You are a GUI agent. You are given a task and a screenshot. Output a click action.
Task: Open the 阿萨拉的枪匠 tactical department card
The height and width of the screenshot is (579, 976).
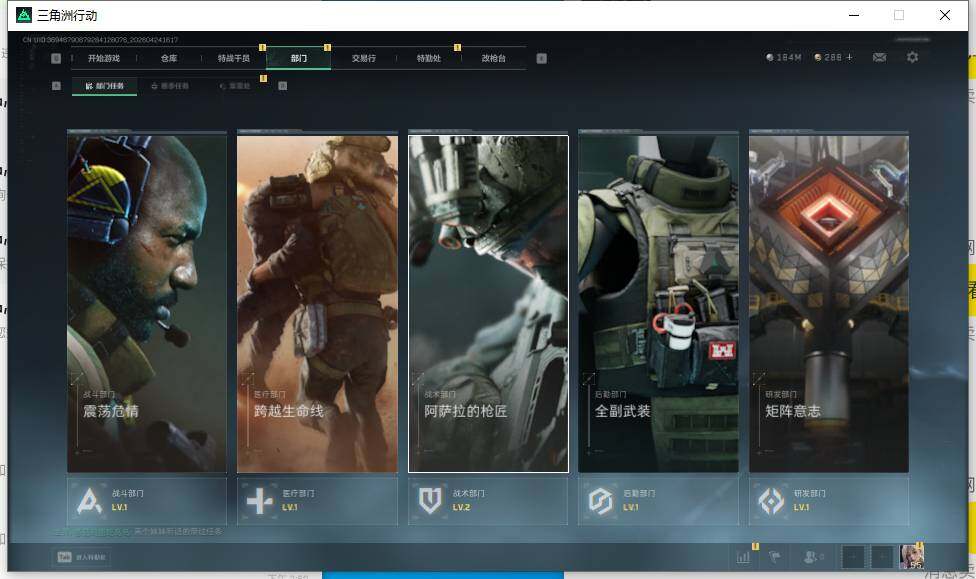488,303
